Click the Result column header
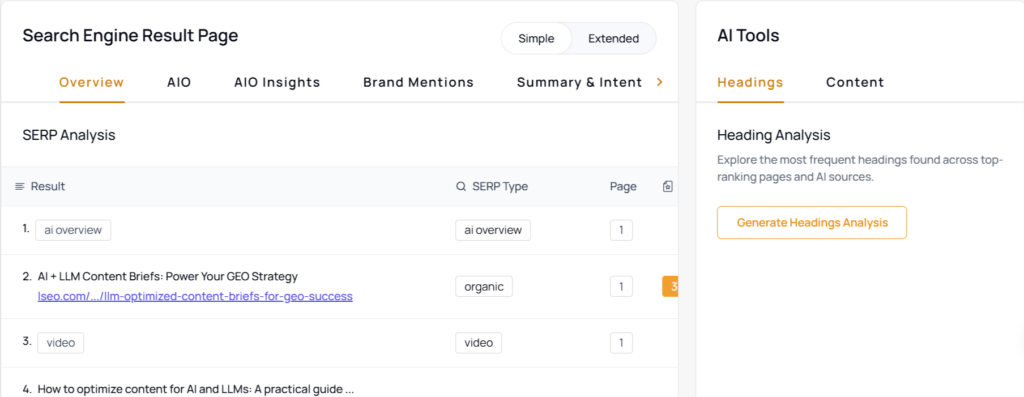Screen dimensions: 1024x397 48,187
